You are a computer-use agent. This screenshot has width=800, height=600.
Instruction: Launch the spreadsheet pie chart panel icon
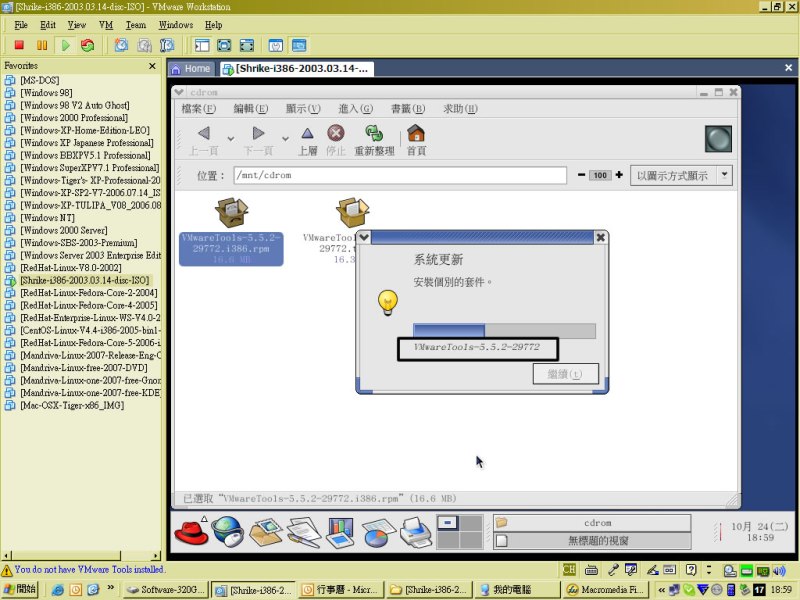tap(378, 533)
